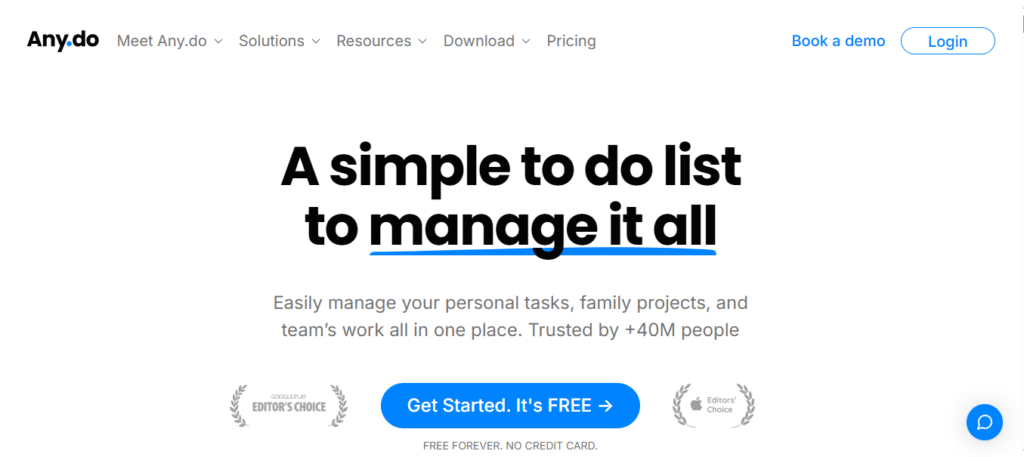Click the Google Play Editor's Choice badge

289,405
